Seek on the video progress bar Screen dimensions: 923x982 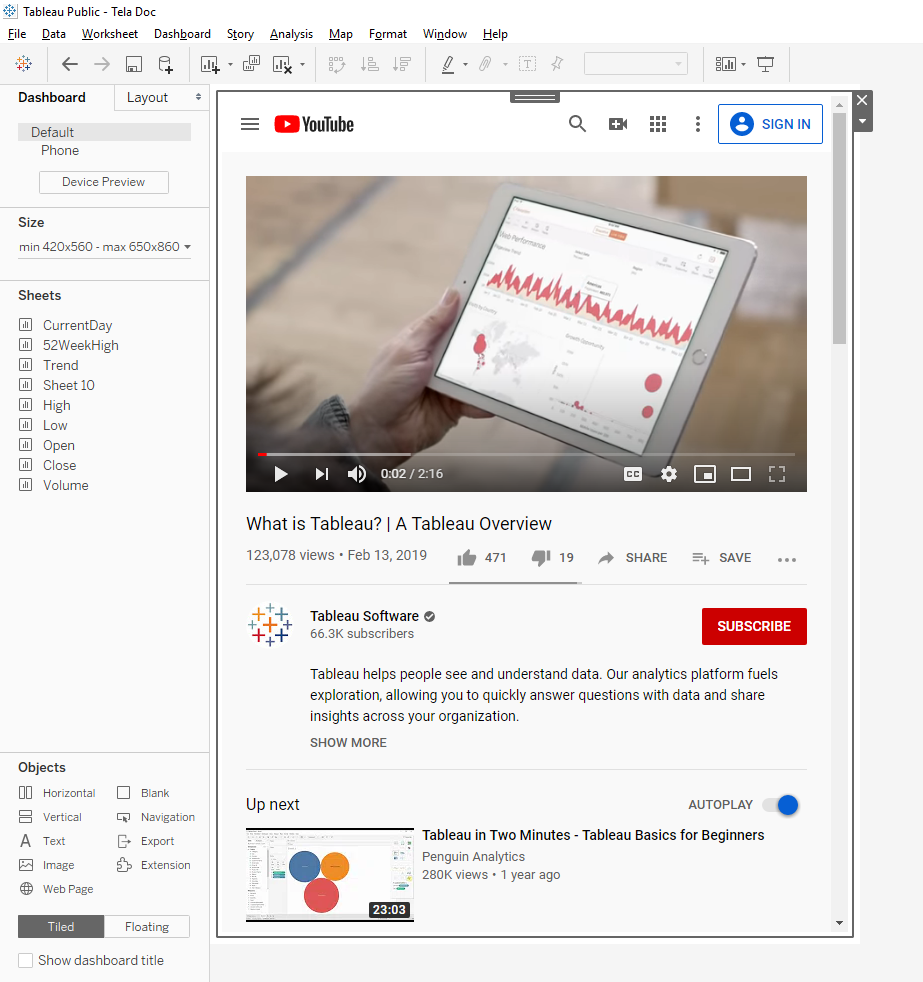(526, 454)
